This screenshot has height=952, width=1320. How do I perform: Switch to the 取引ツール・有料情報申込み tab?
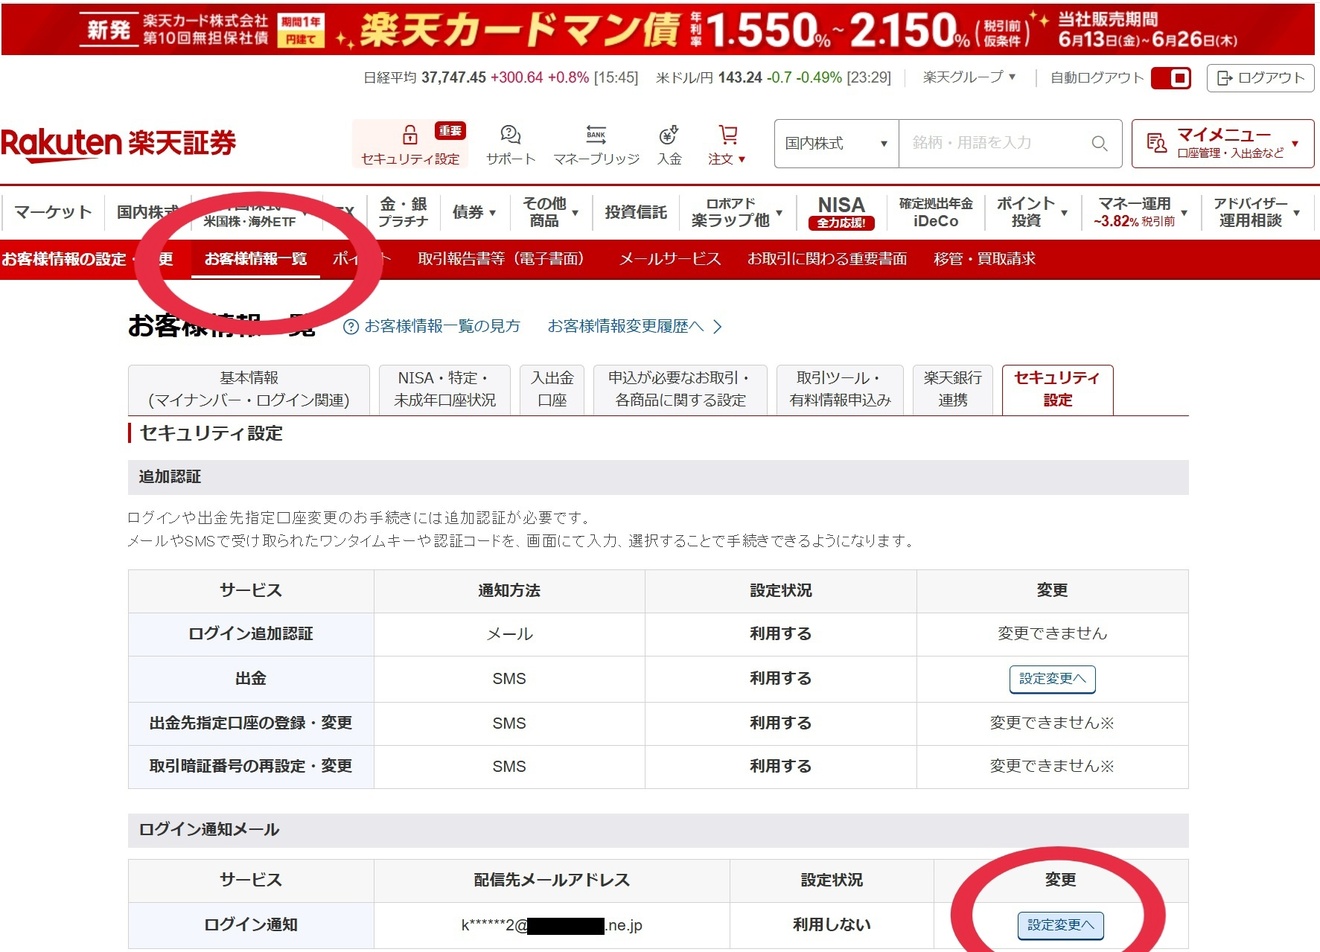[840, 389]
